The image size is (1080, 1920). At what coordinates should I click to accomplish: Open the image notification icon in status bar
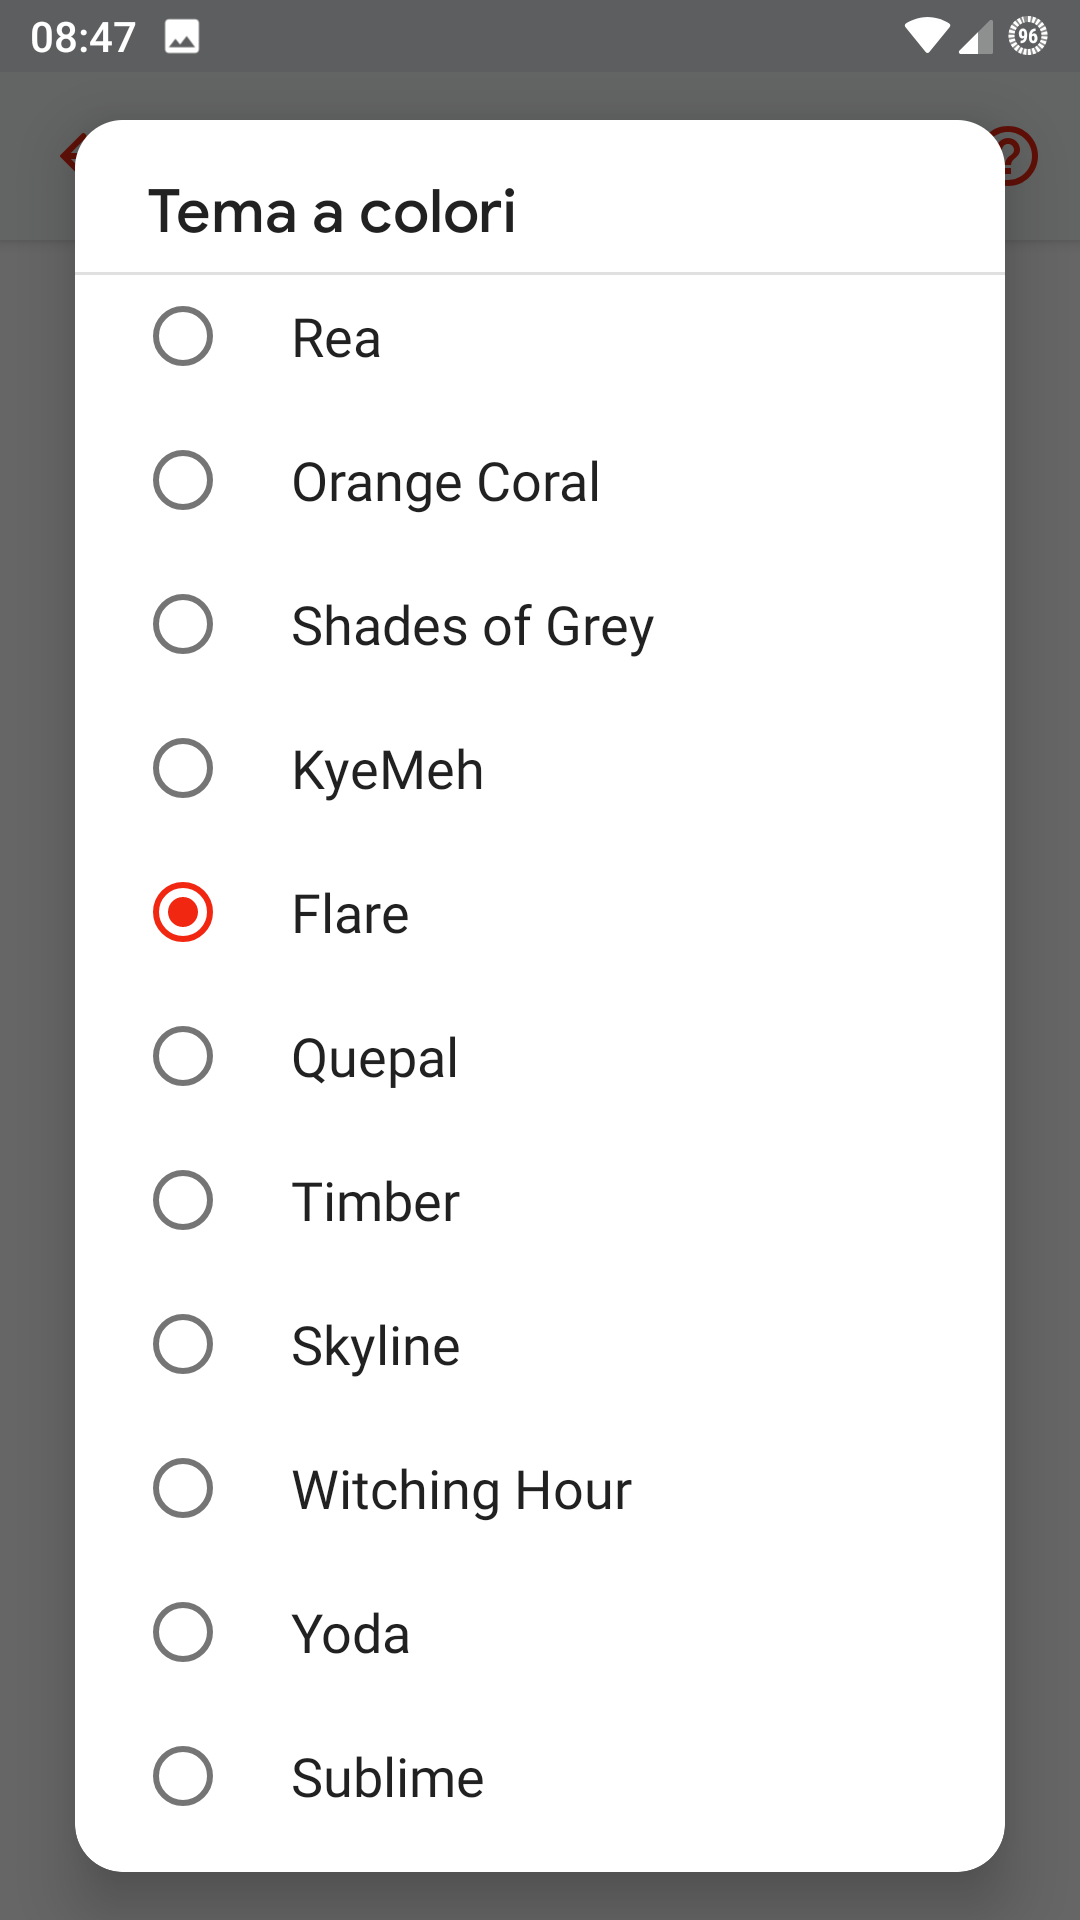click(x=182, y=37)
